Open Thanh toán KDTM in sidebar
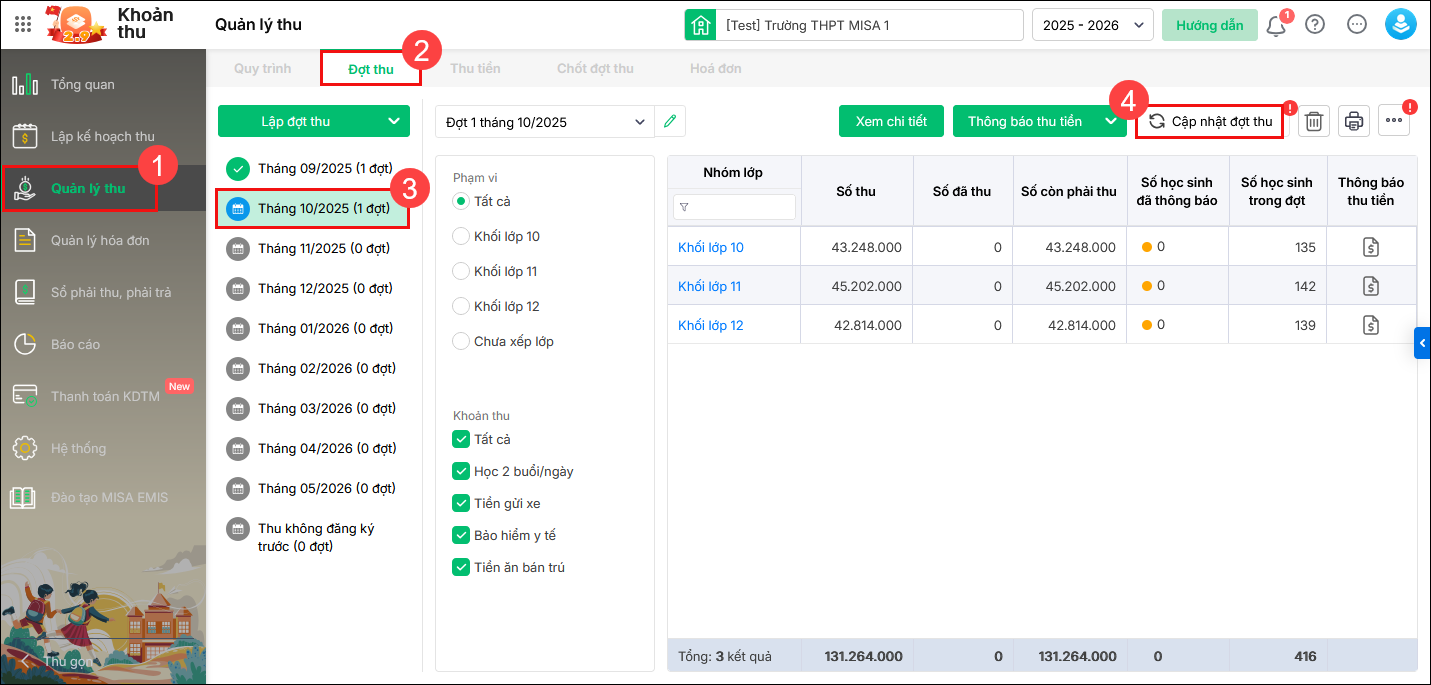 (103, 396)
